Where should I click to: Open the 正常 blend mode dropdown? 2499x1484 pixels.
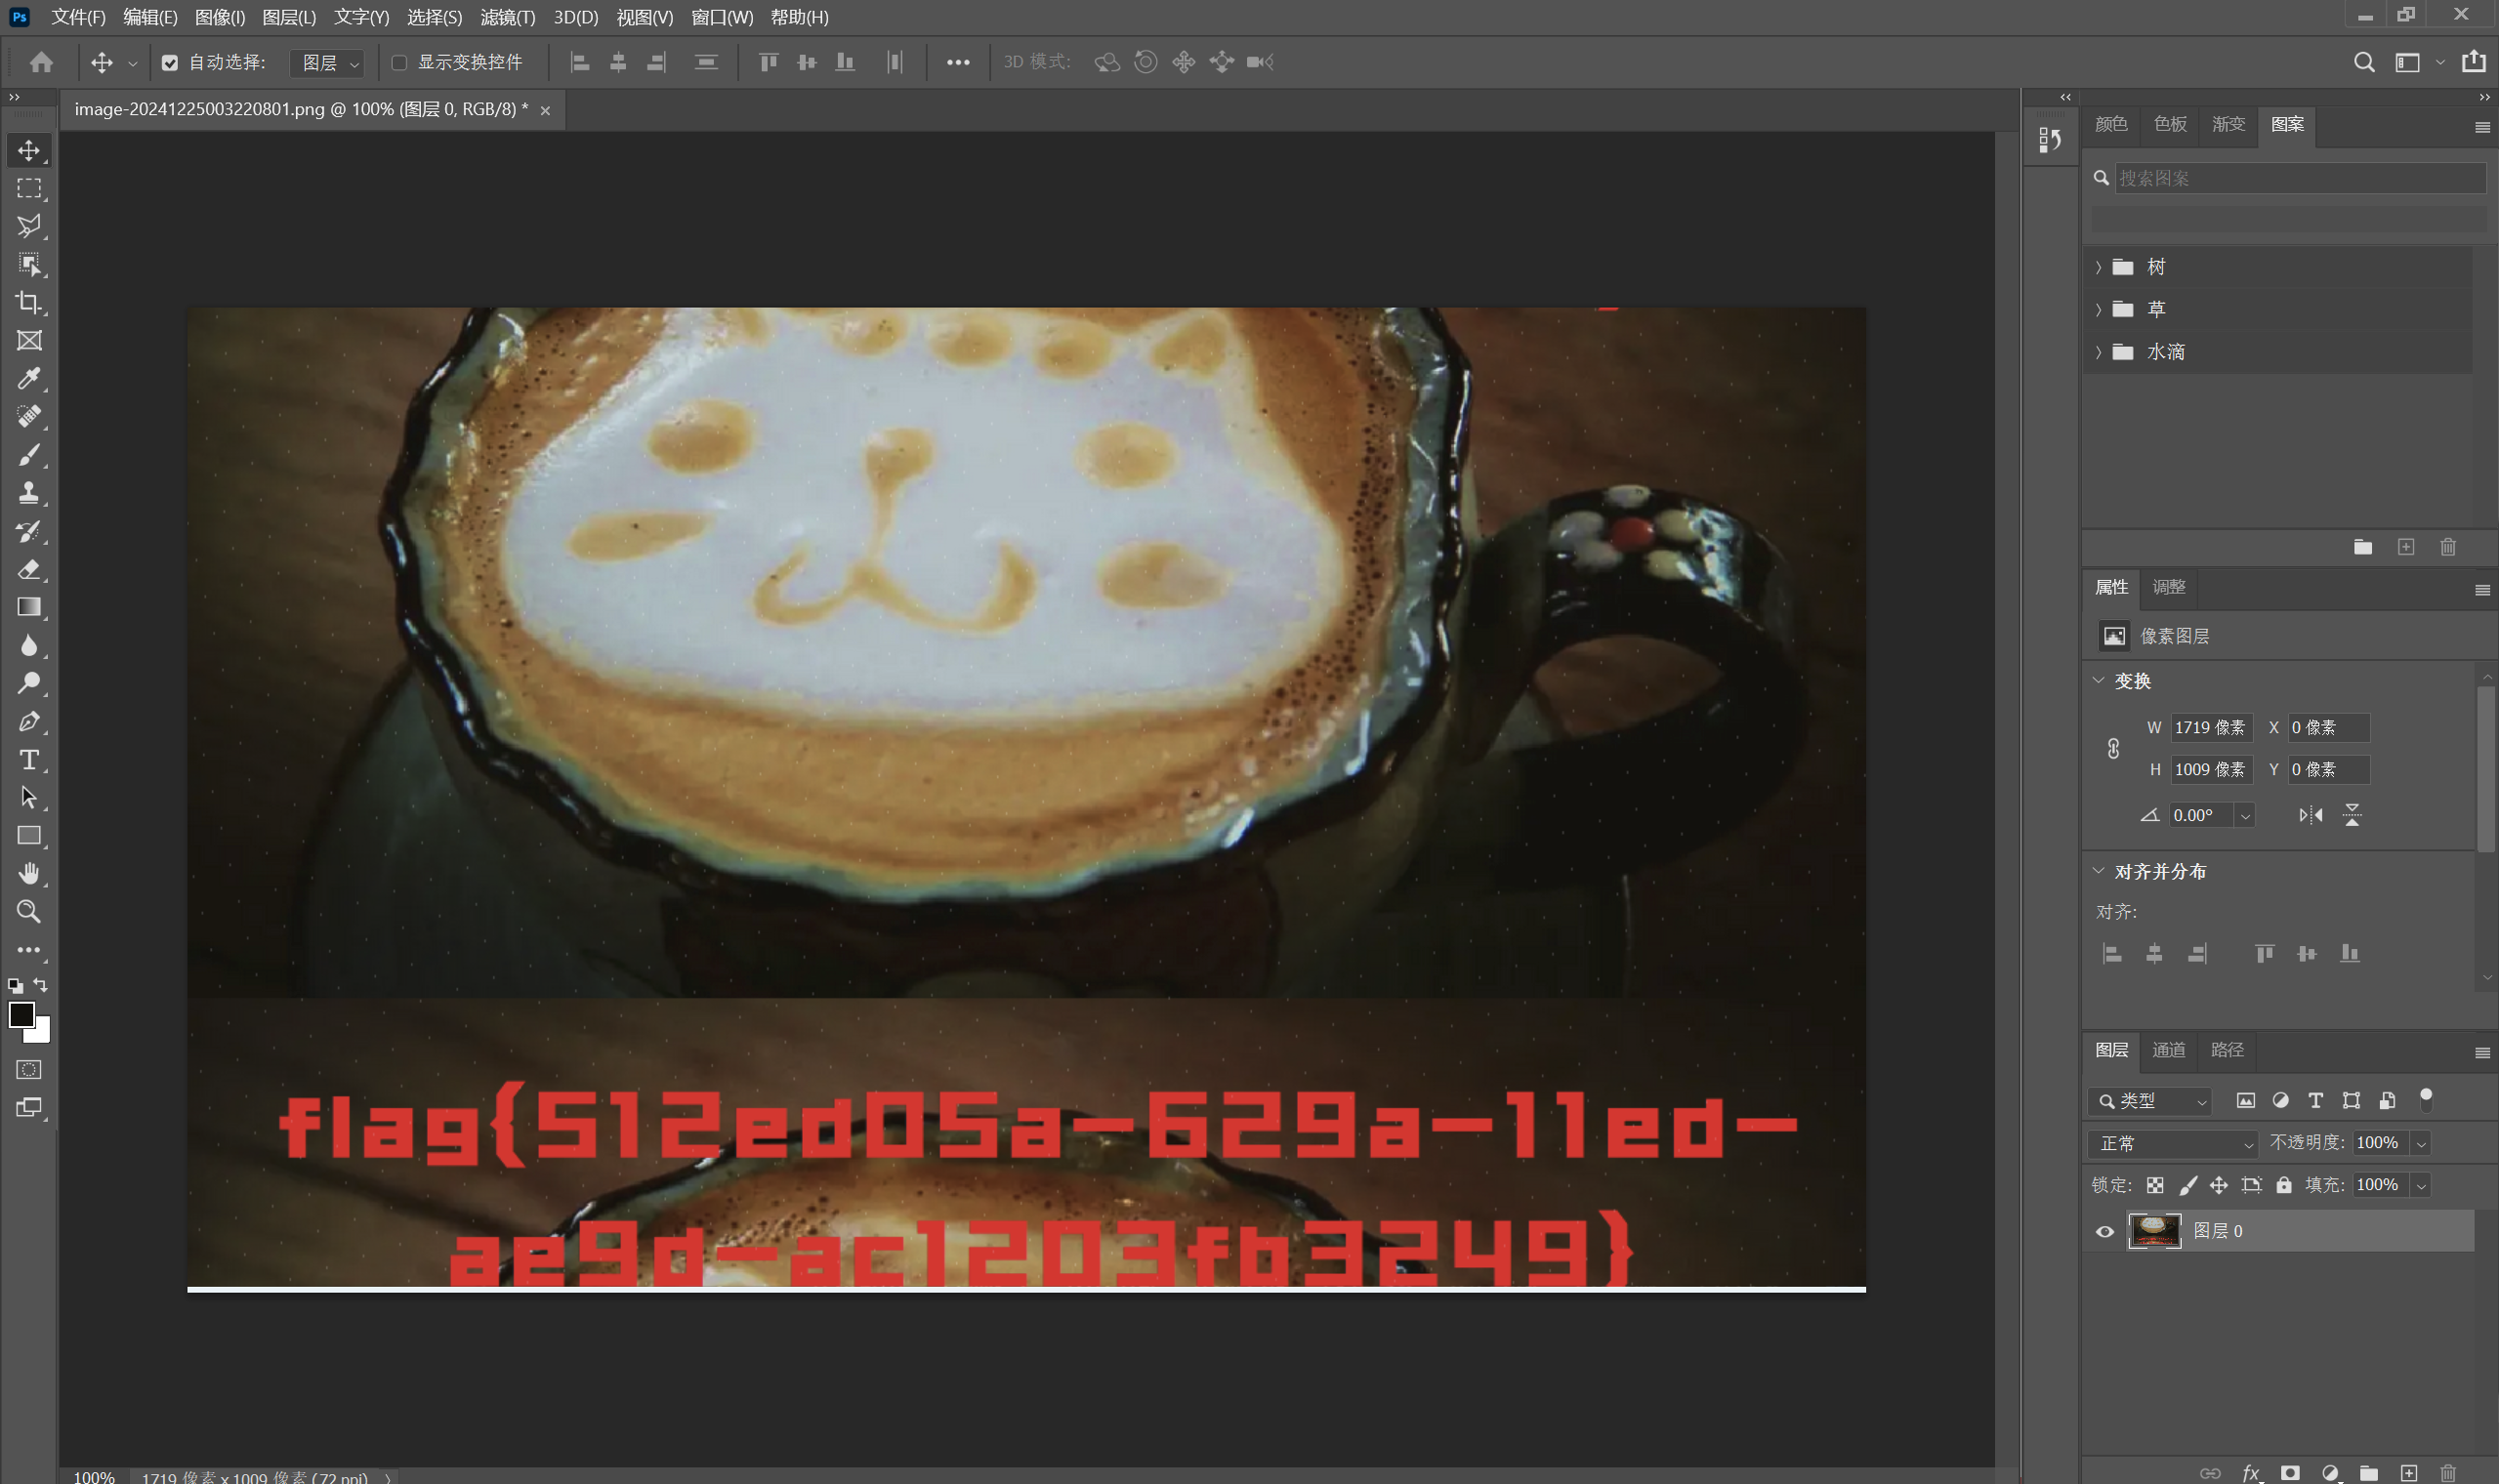[2173, 1143]
